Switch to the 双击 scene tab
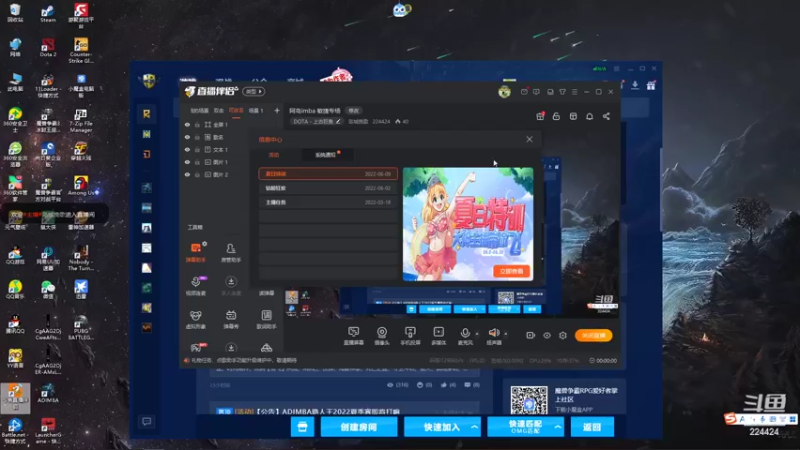The height and width of the screenshot is (450, 800). (219, 110)
